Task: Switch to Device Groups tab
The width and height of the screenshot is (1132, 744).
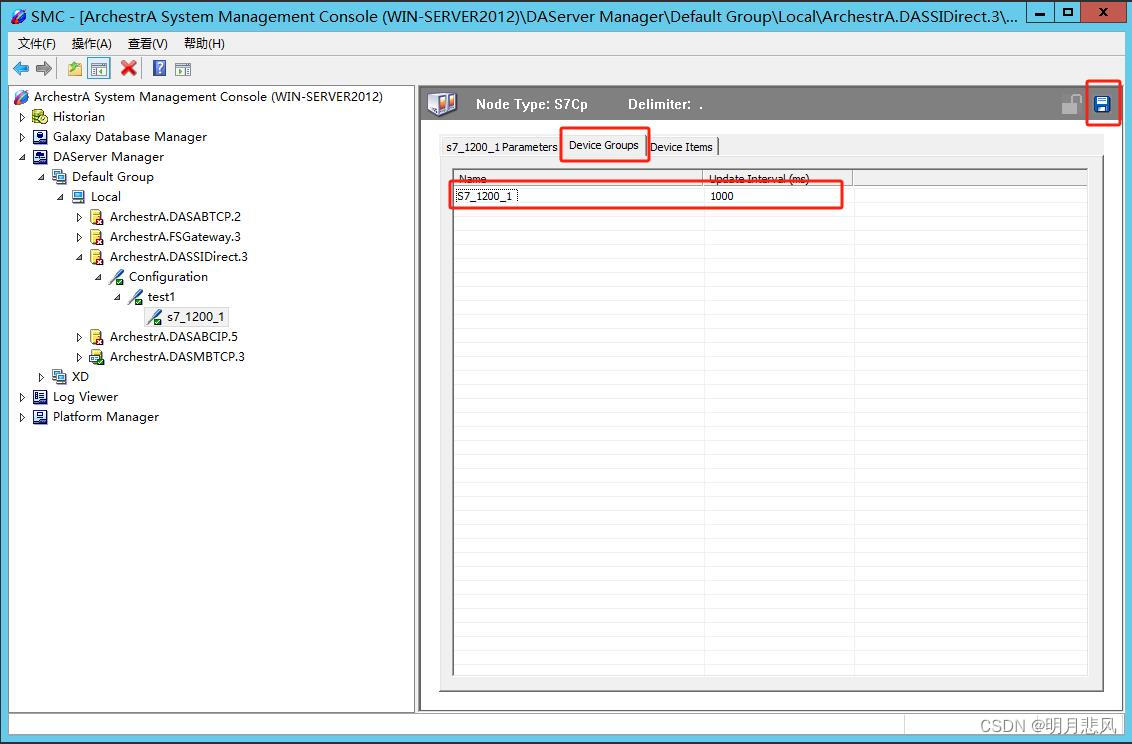Action: (604, 145)
